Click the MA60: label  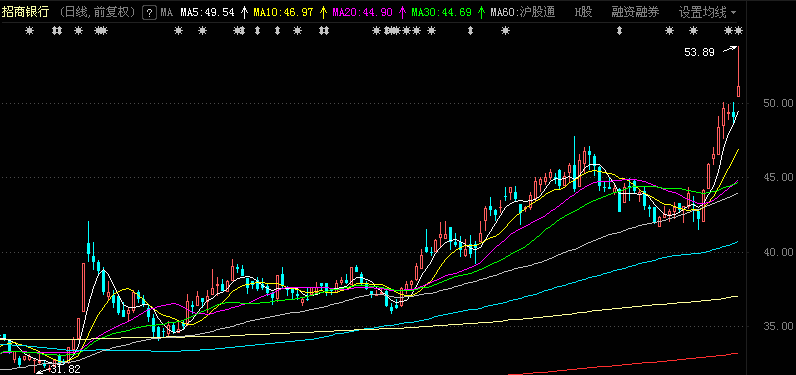coord(506,12)
